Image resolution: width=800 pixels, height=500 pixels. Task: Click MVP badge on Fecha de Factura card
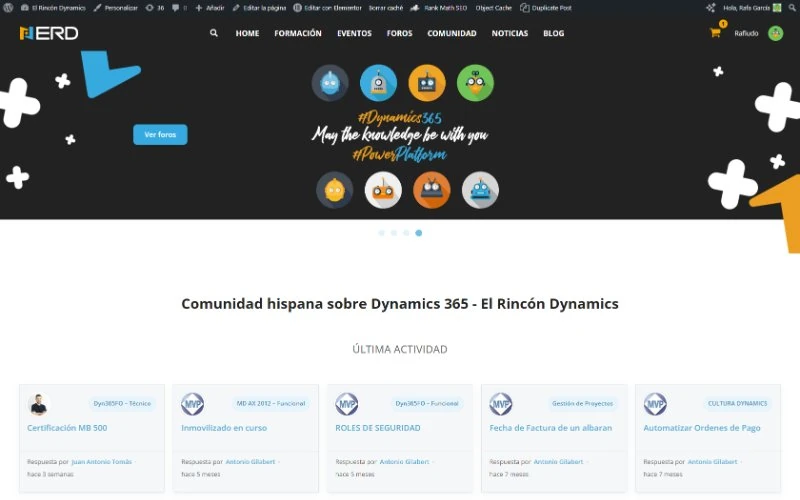(501, 404)
